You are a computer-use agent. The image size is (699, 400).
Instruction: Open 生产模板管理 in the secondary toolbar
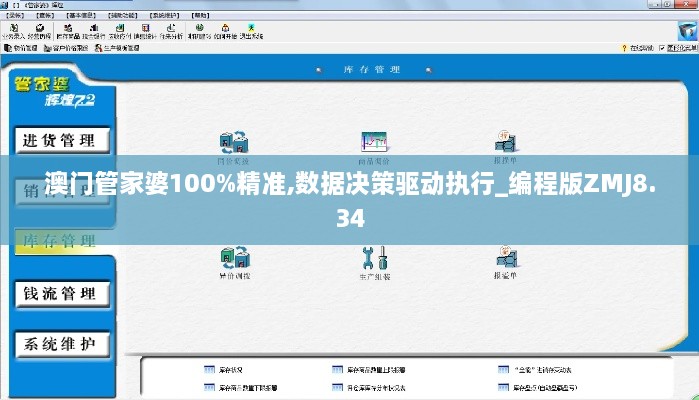[x=118, y=47]
